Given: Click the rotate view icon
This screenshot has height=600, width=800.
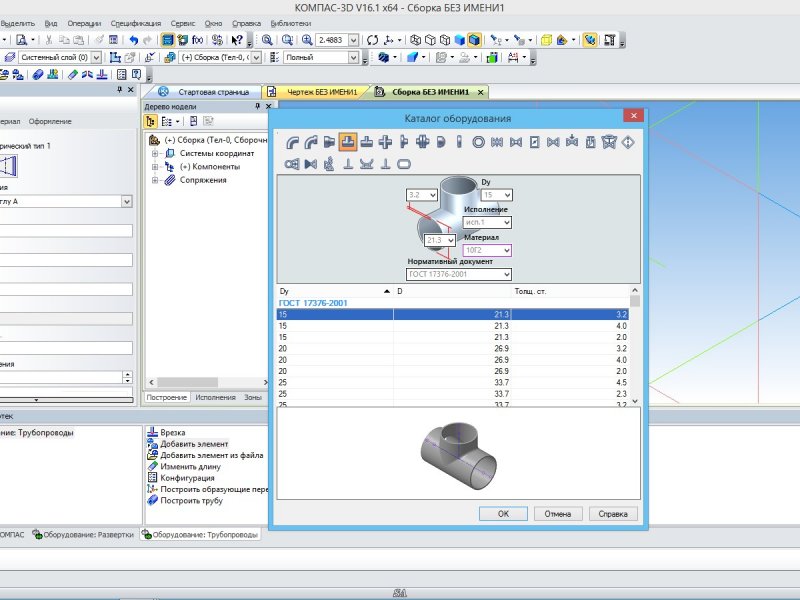Looking at the screenshot, I should (372, 40).
